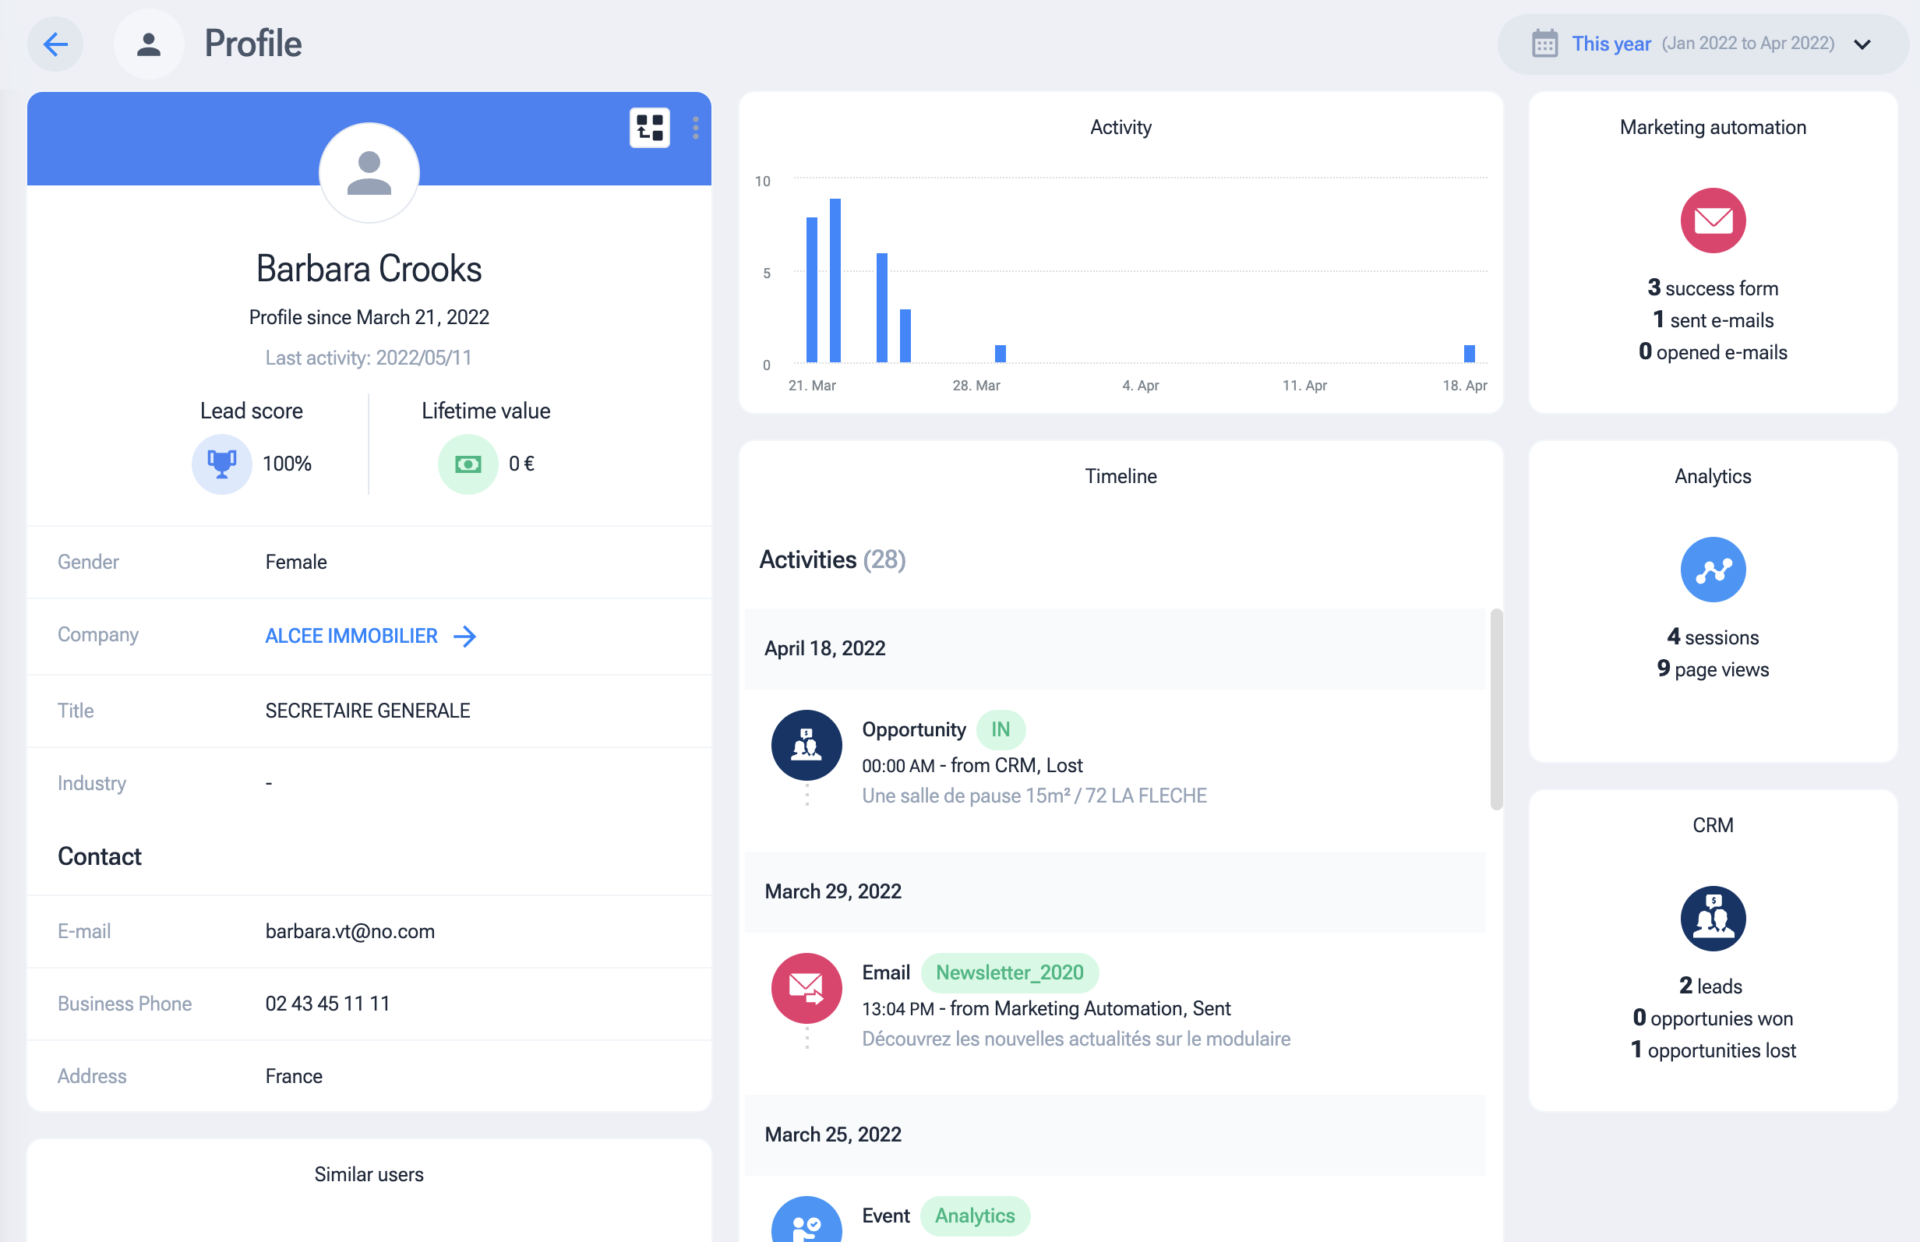Open the ALCEE IMMOBILIER company link
The width and height of the screenshot is (1920, 1242).
[351, 635]
